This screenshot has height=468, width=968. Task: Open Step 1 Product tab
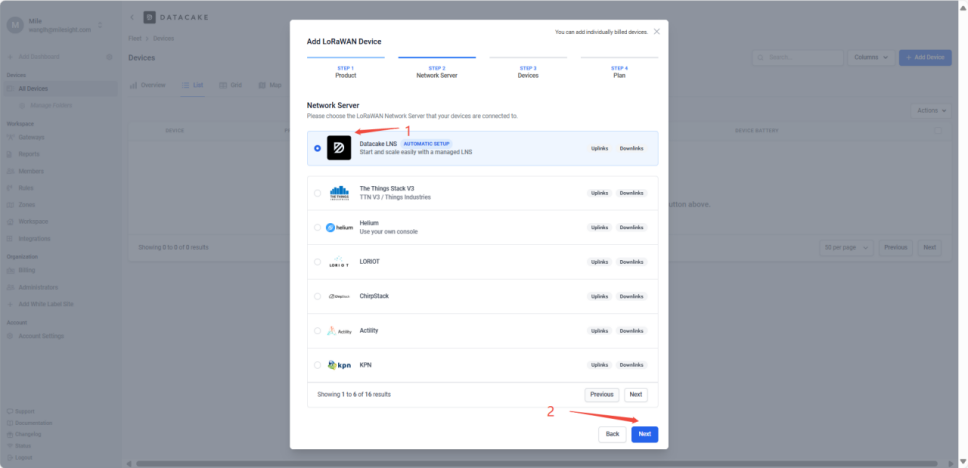point(346,69)
